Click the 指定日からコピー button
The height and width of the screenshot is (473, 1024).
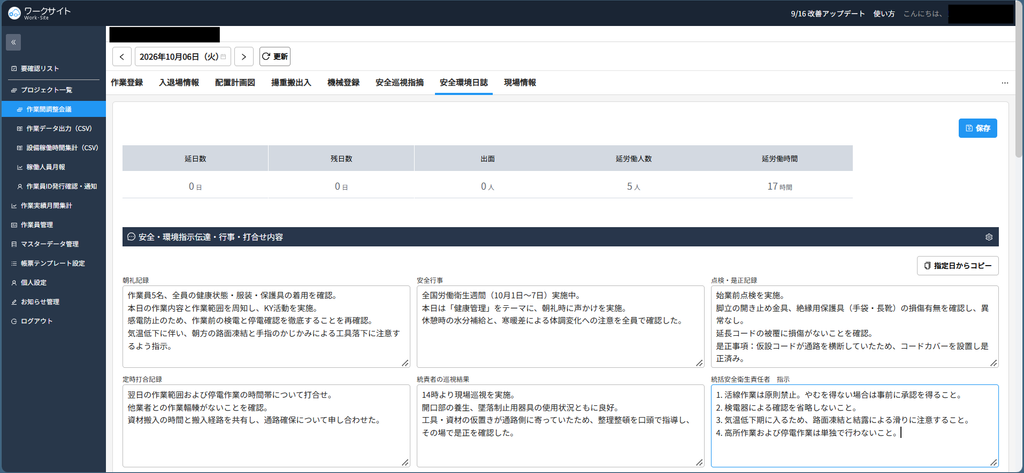(957, 266)
